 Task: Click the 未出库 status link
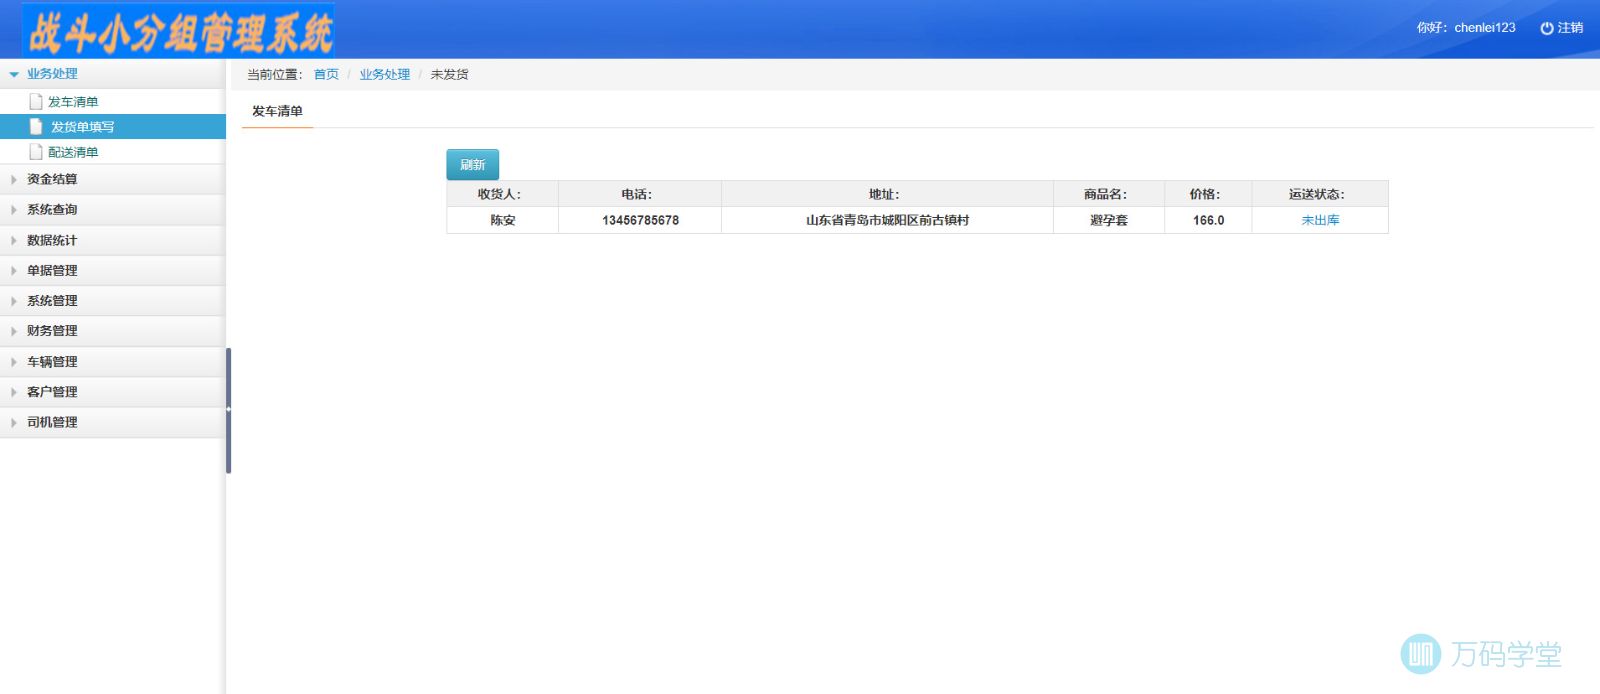tap(1319, 220)
